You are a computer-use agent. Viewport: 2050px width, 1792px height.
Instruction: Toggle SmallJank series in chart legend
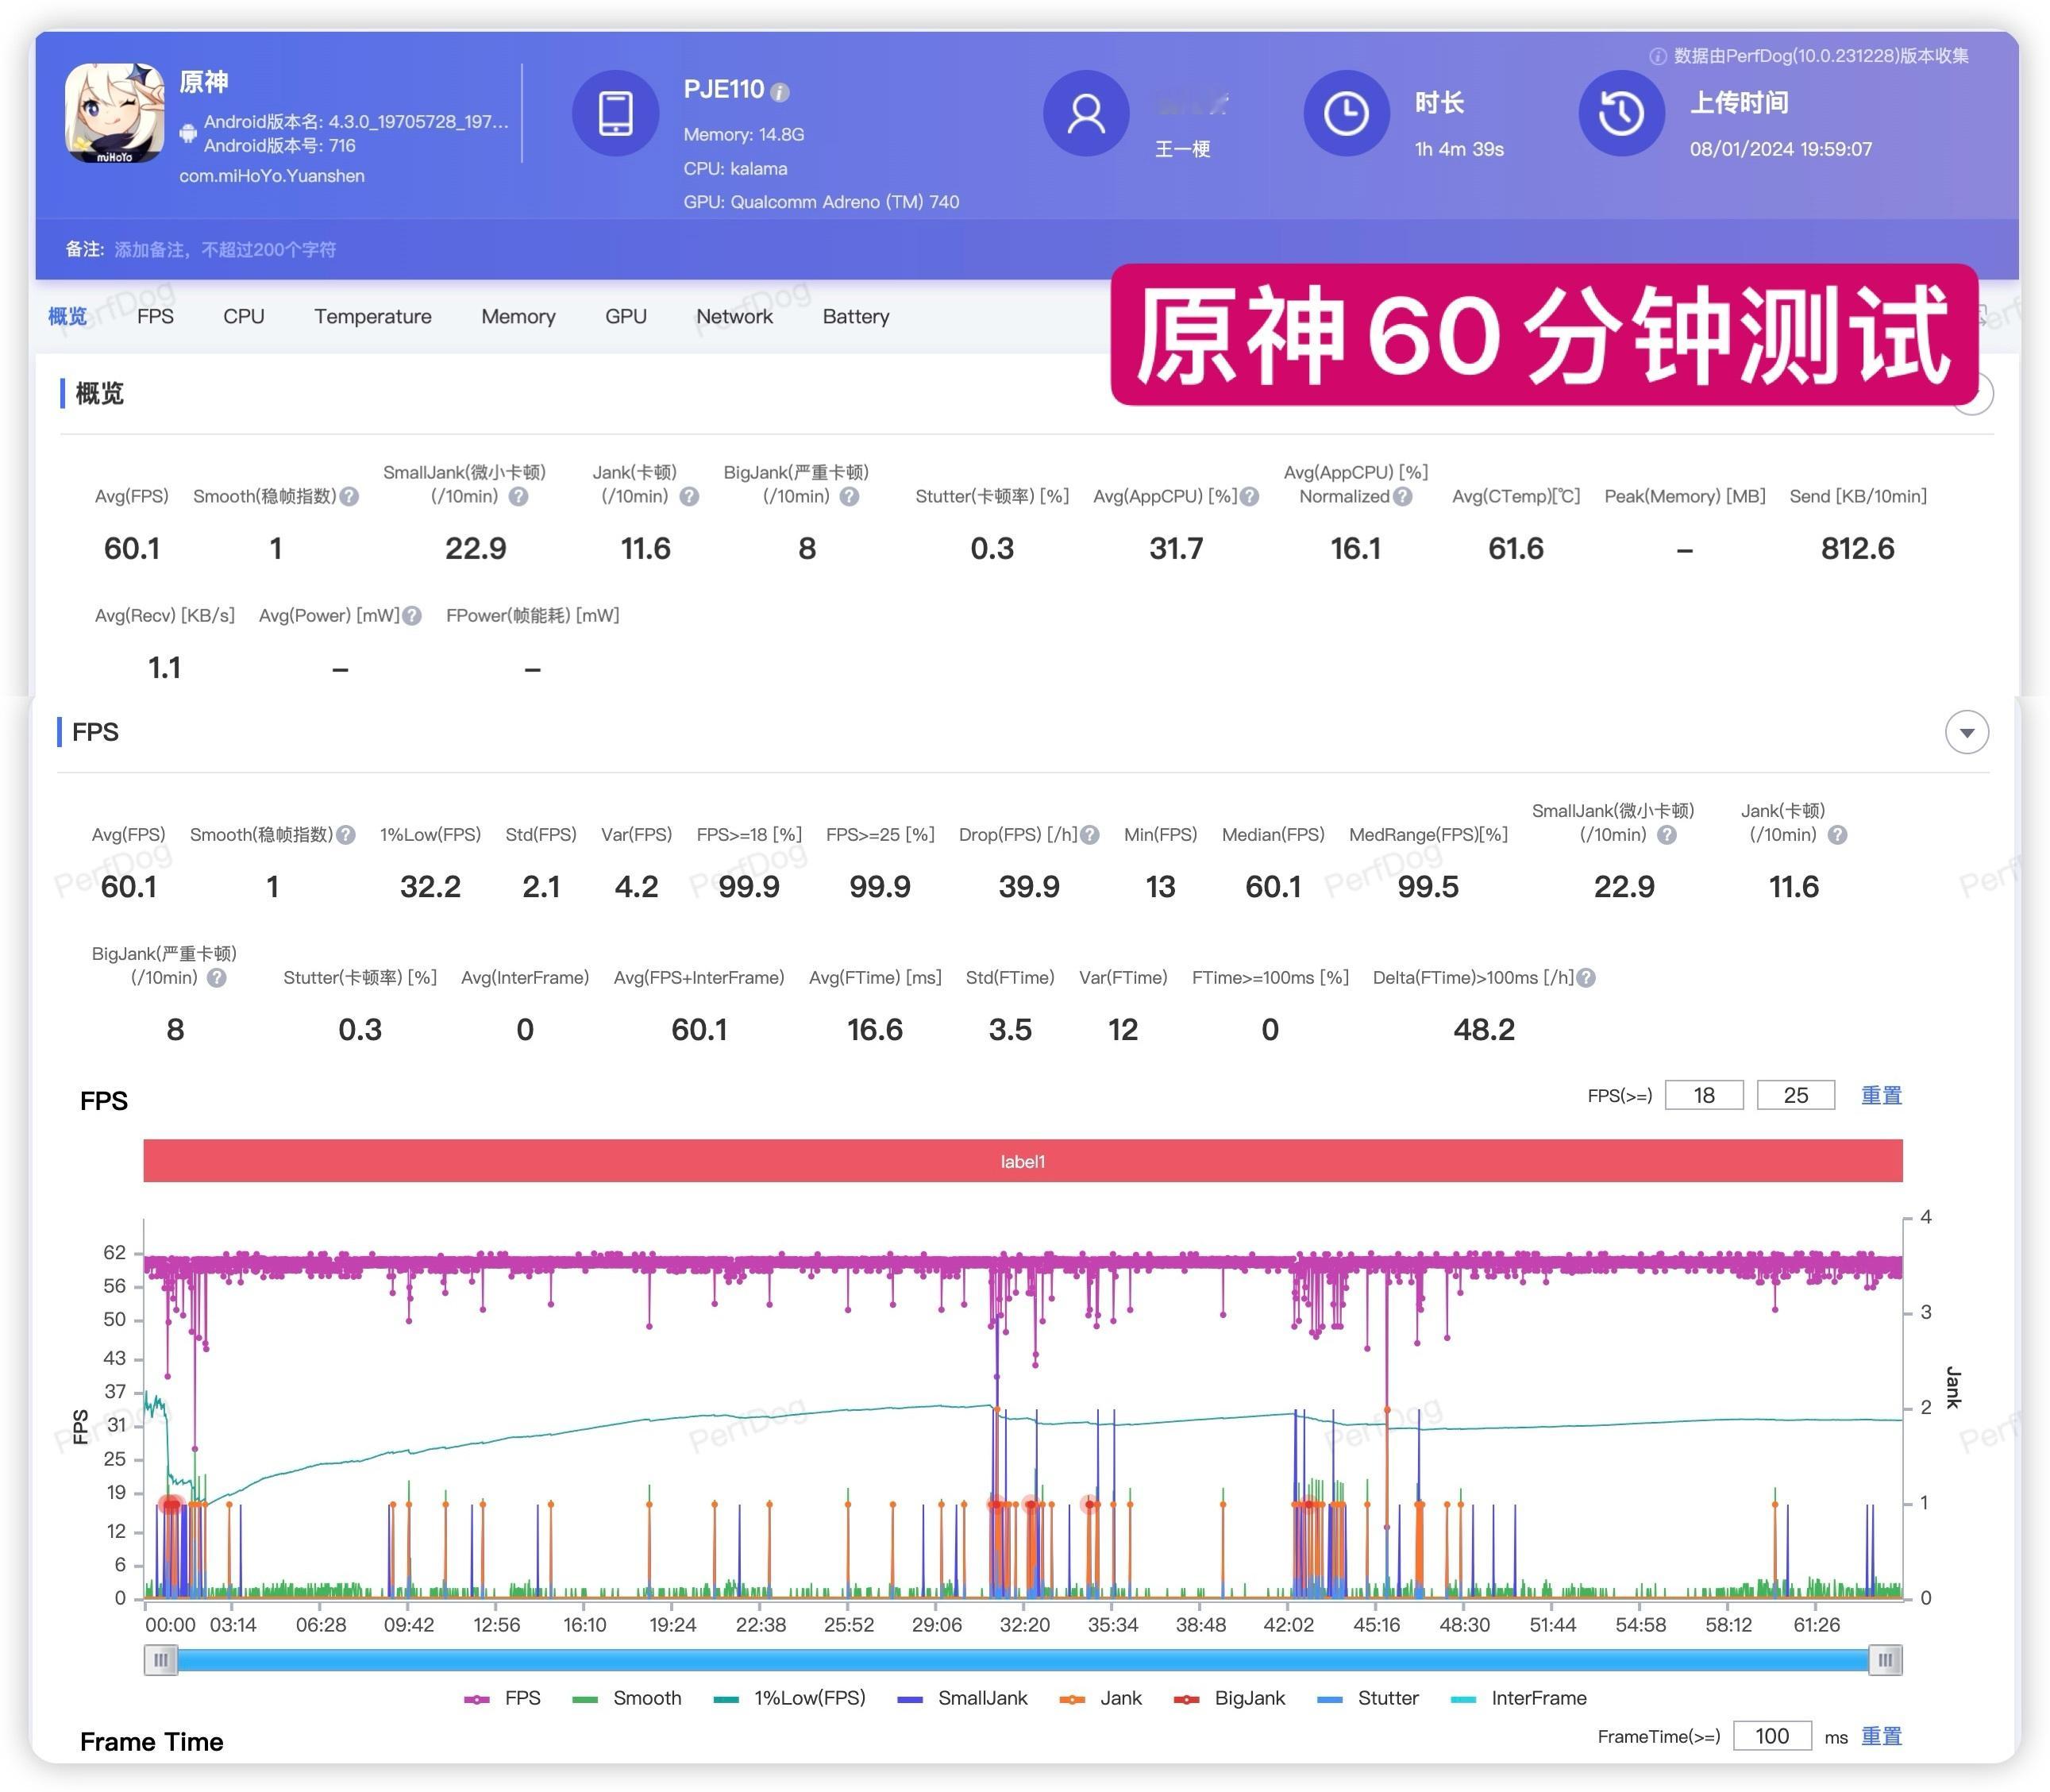[x=962, y=1698]
